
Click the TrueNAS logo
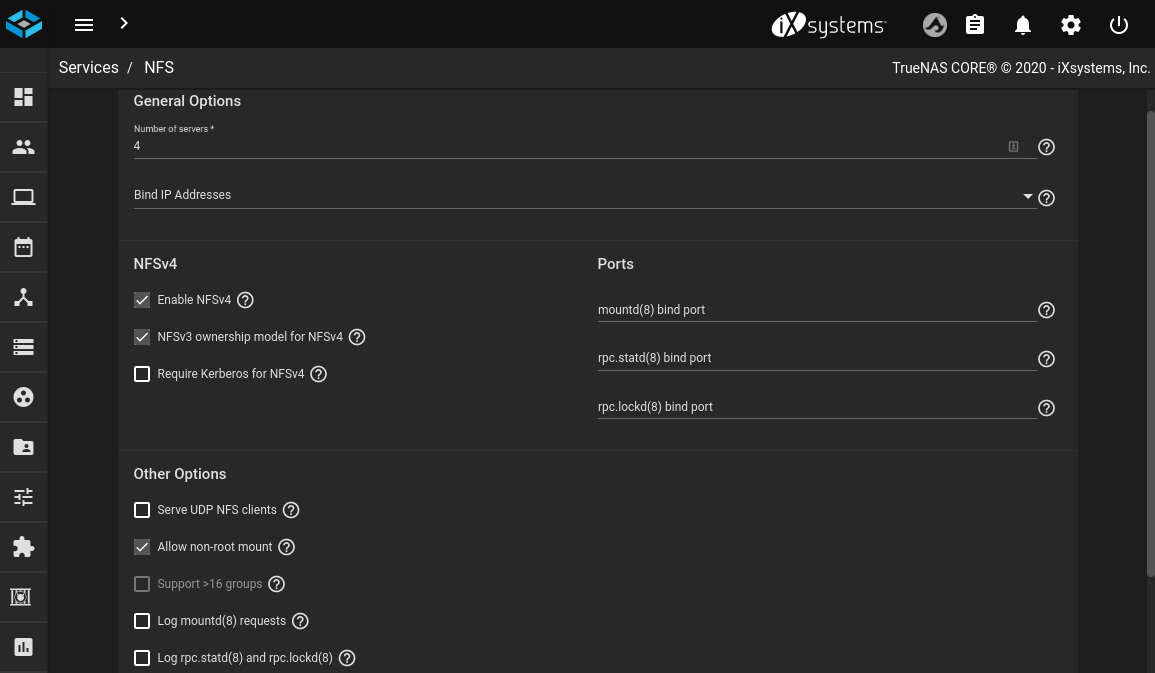[24, 24]
